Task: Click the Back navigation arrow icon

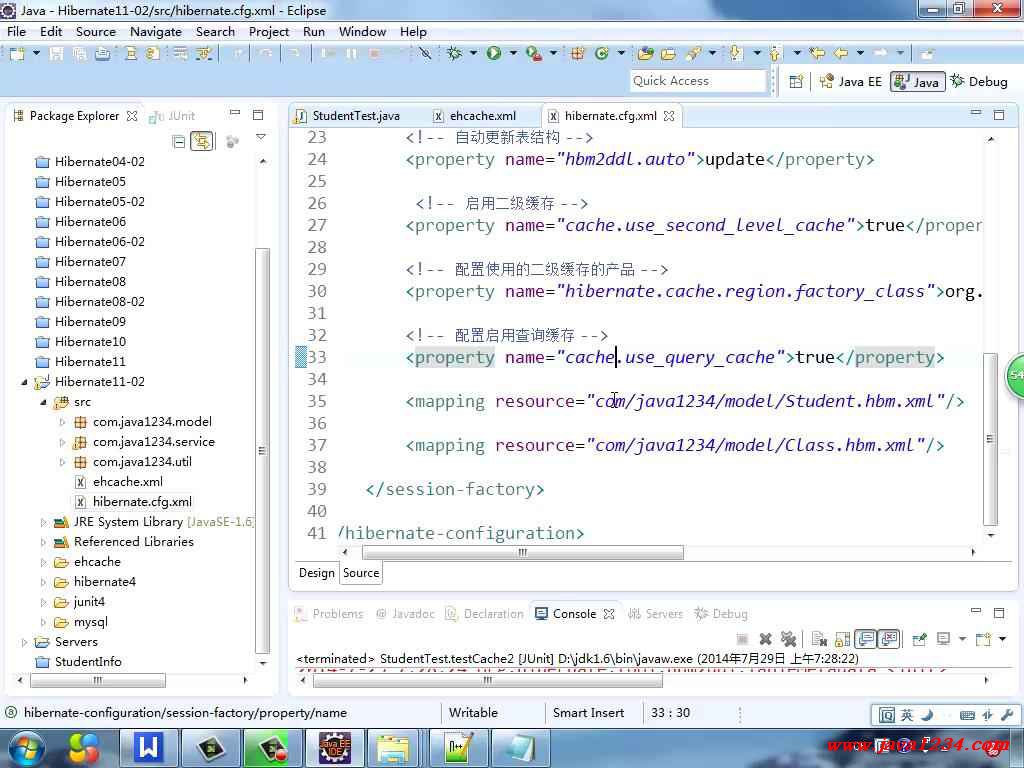Action: tap(841, 54)
